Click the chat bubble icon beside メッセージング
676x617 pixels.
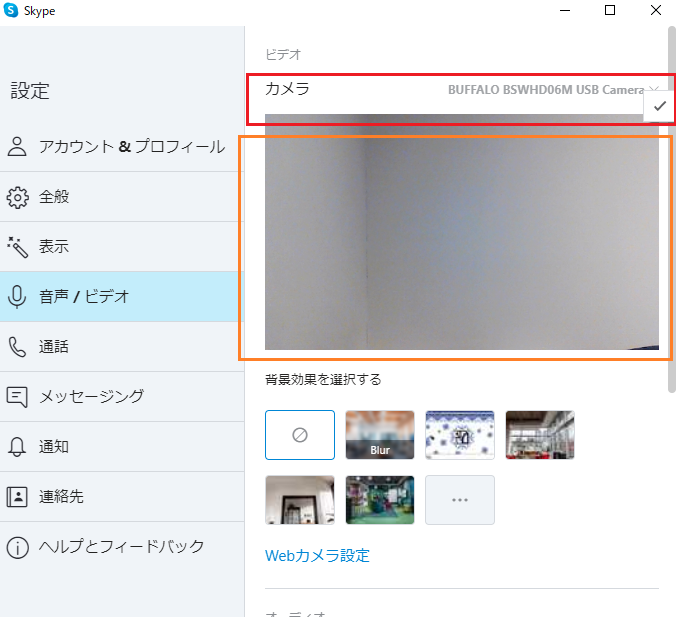click(17, 397)
